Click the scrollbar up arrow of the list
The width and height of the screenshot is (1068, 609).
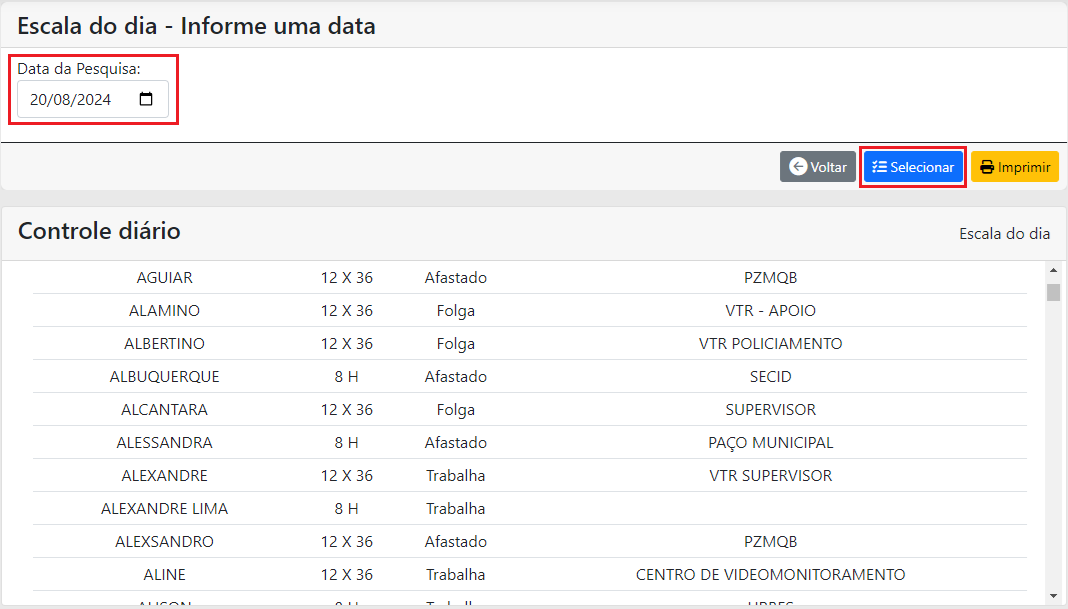1053,270
